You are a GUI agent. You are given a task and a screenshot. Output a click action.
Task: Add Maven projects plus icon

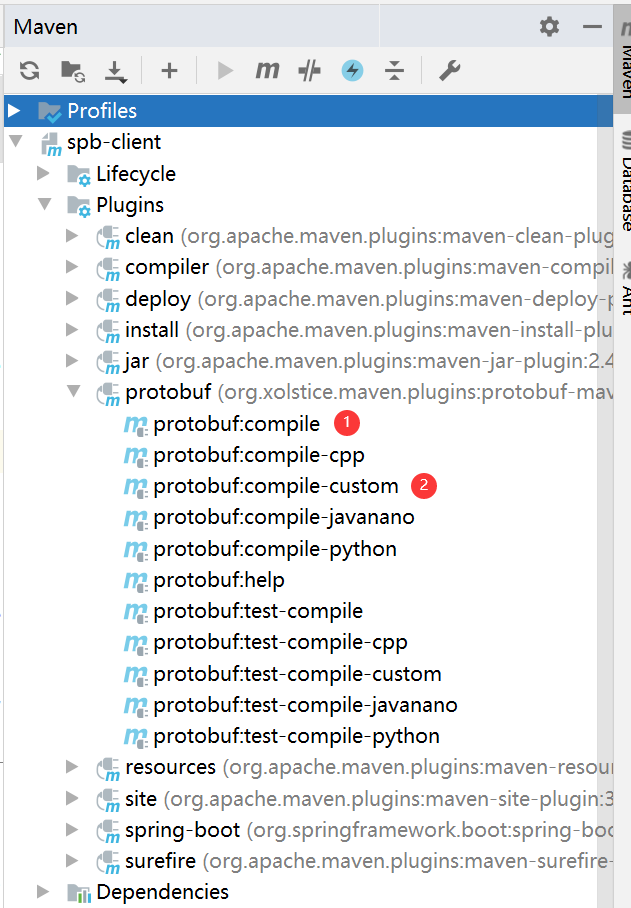[x=169, y=71]
